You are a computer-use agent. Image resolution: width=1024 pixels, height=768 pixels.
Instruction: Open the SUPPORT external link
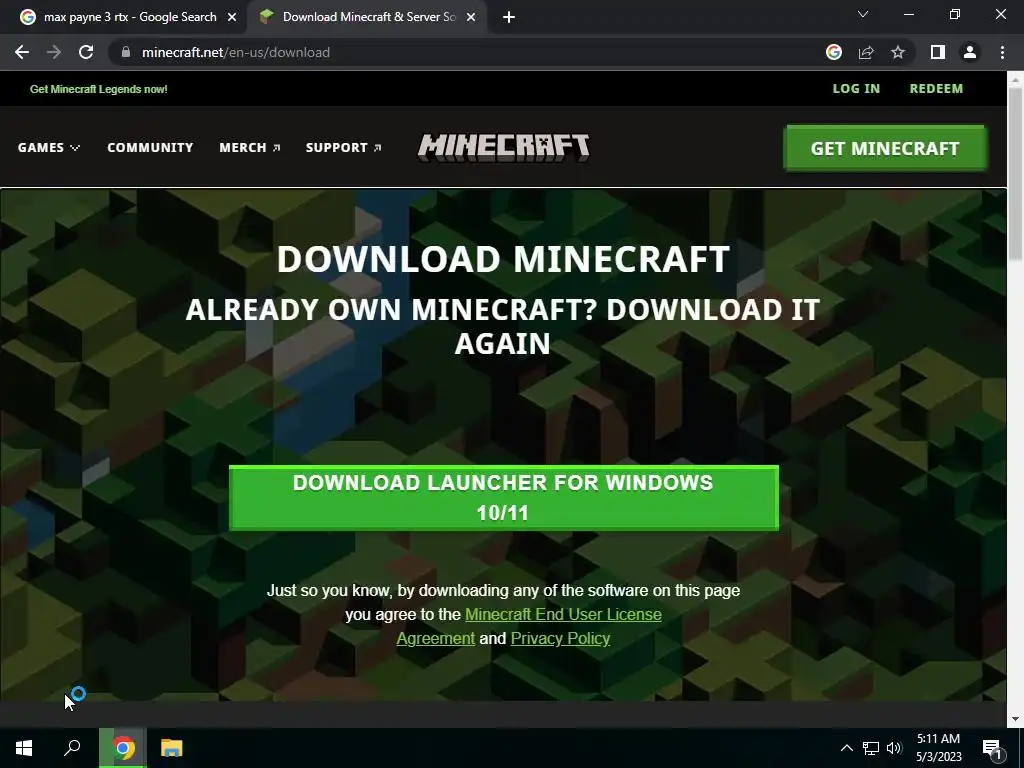point(344,148)
